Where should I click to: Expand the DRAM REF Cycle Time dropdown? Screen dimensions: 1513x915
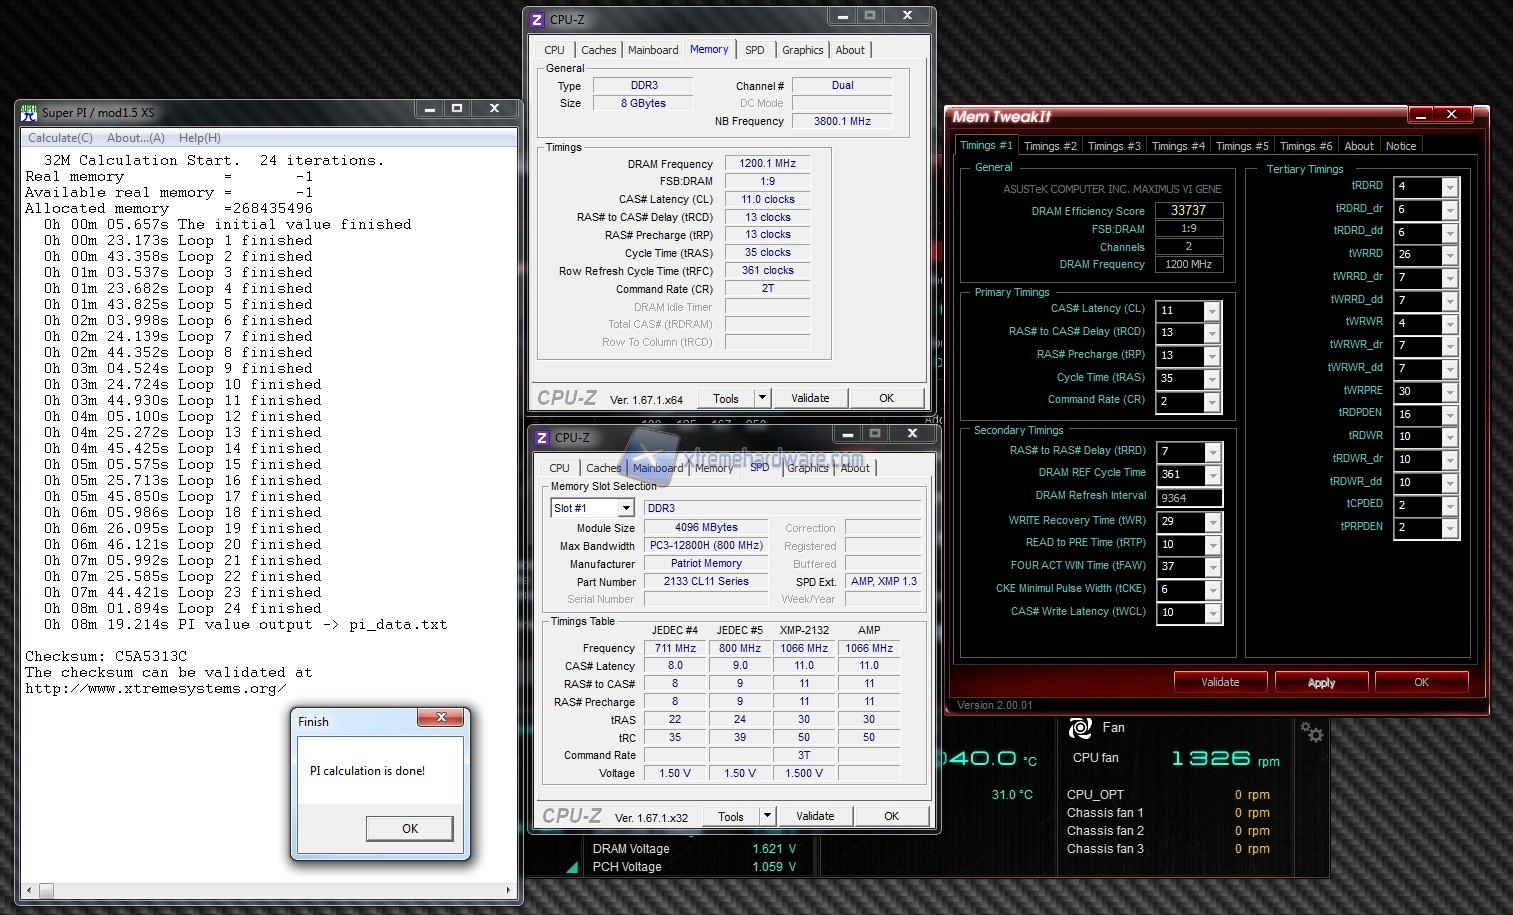[x=1212, y=475]
